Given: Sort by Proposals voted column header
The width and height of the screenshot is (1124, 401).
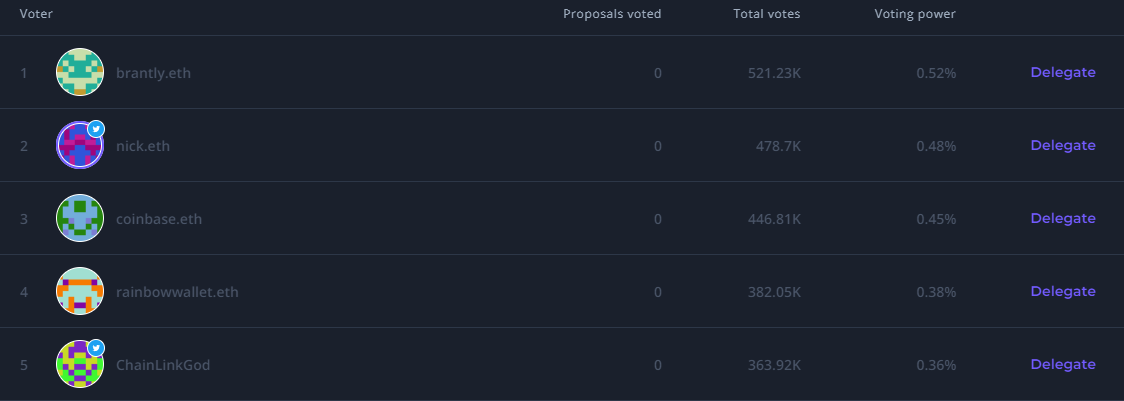Looking at the screenshot, I should (x=612, y=14).
